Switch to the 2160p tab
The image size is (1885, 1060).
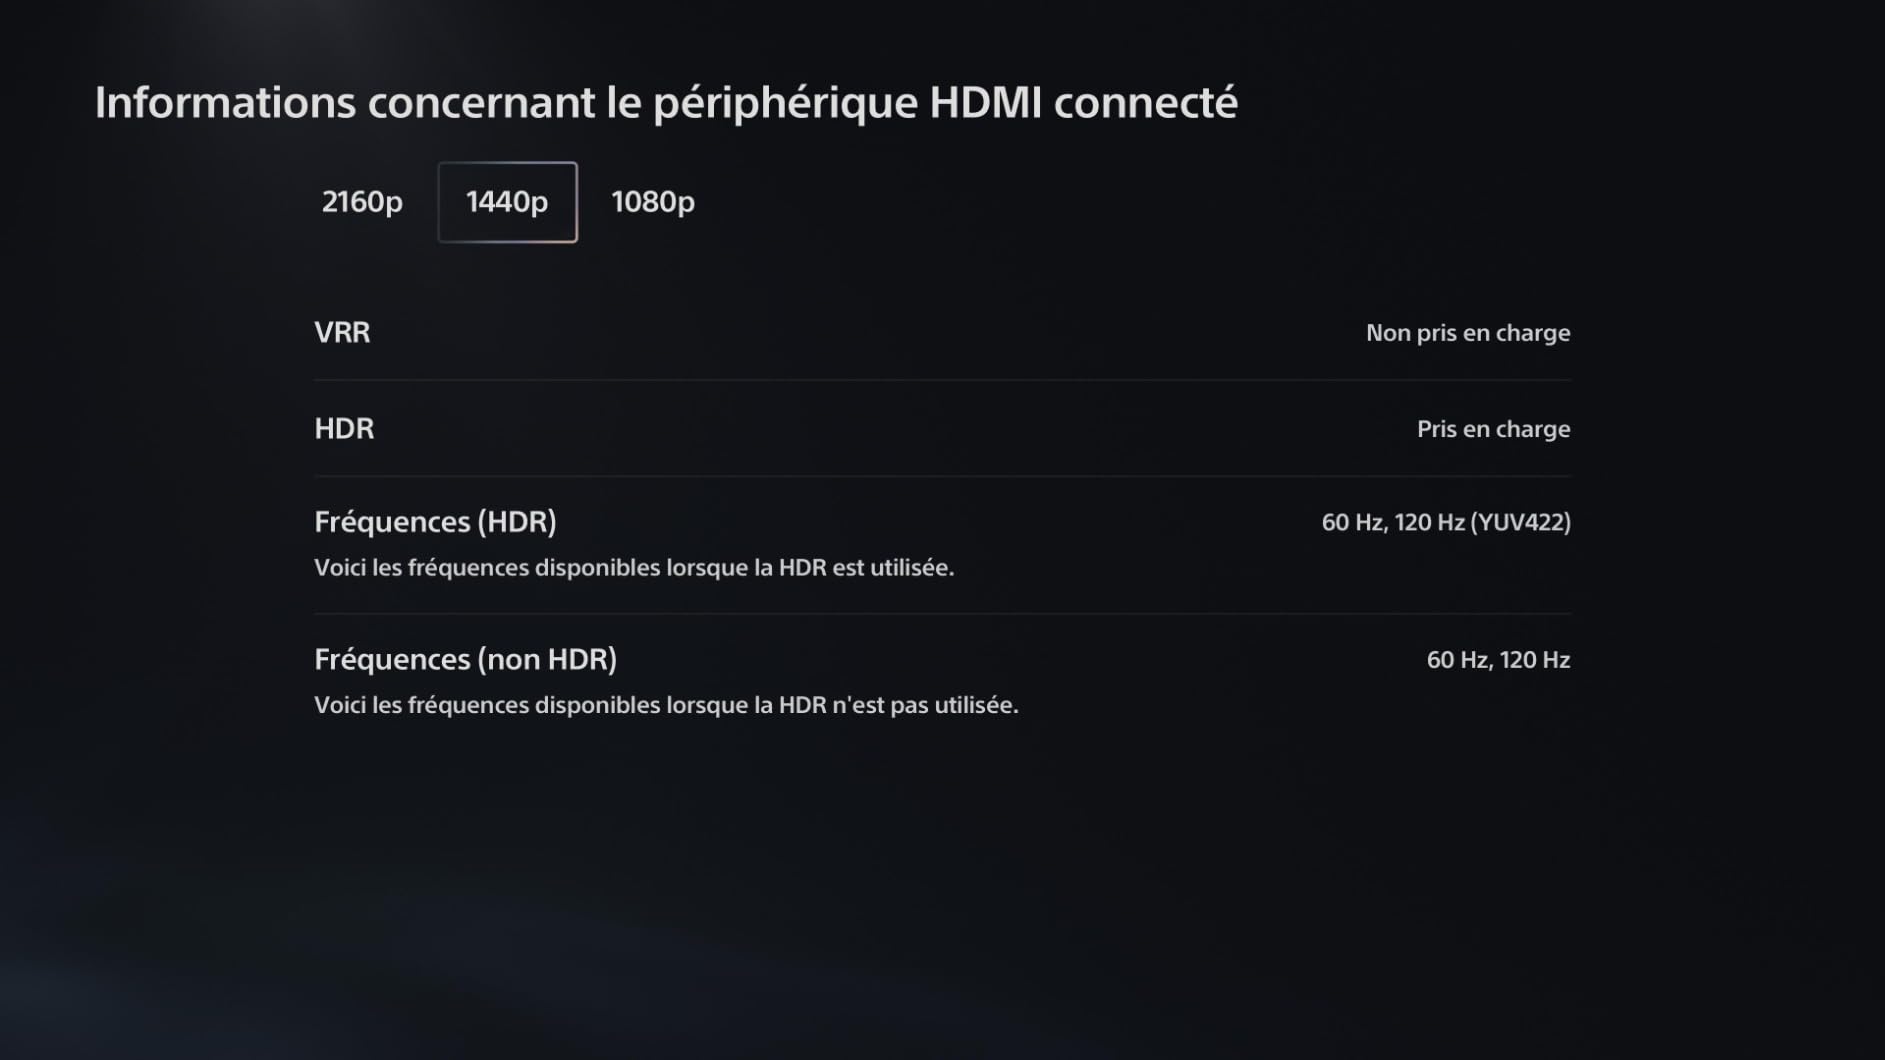362,202
